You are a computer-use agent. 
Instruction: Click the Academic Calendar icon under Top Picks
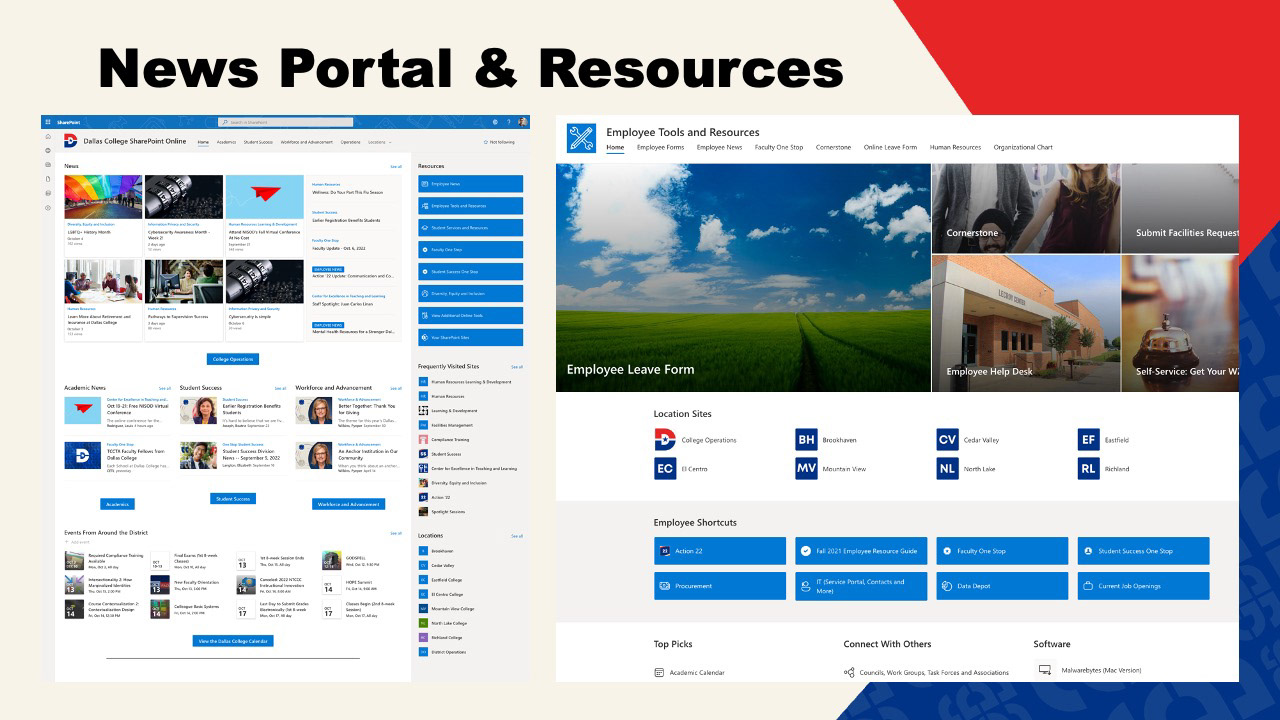[x=659, y=673]
